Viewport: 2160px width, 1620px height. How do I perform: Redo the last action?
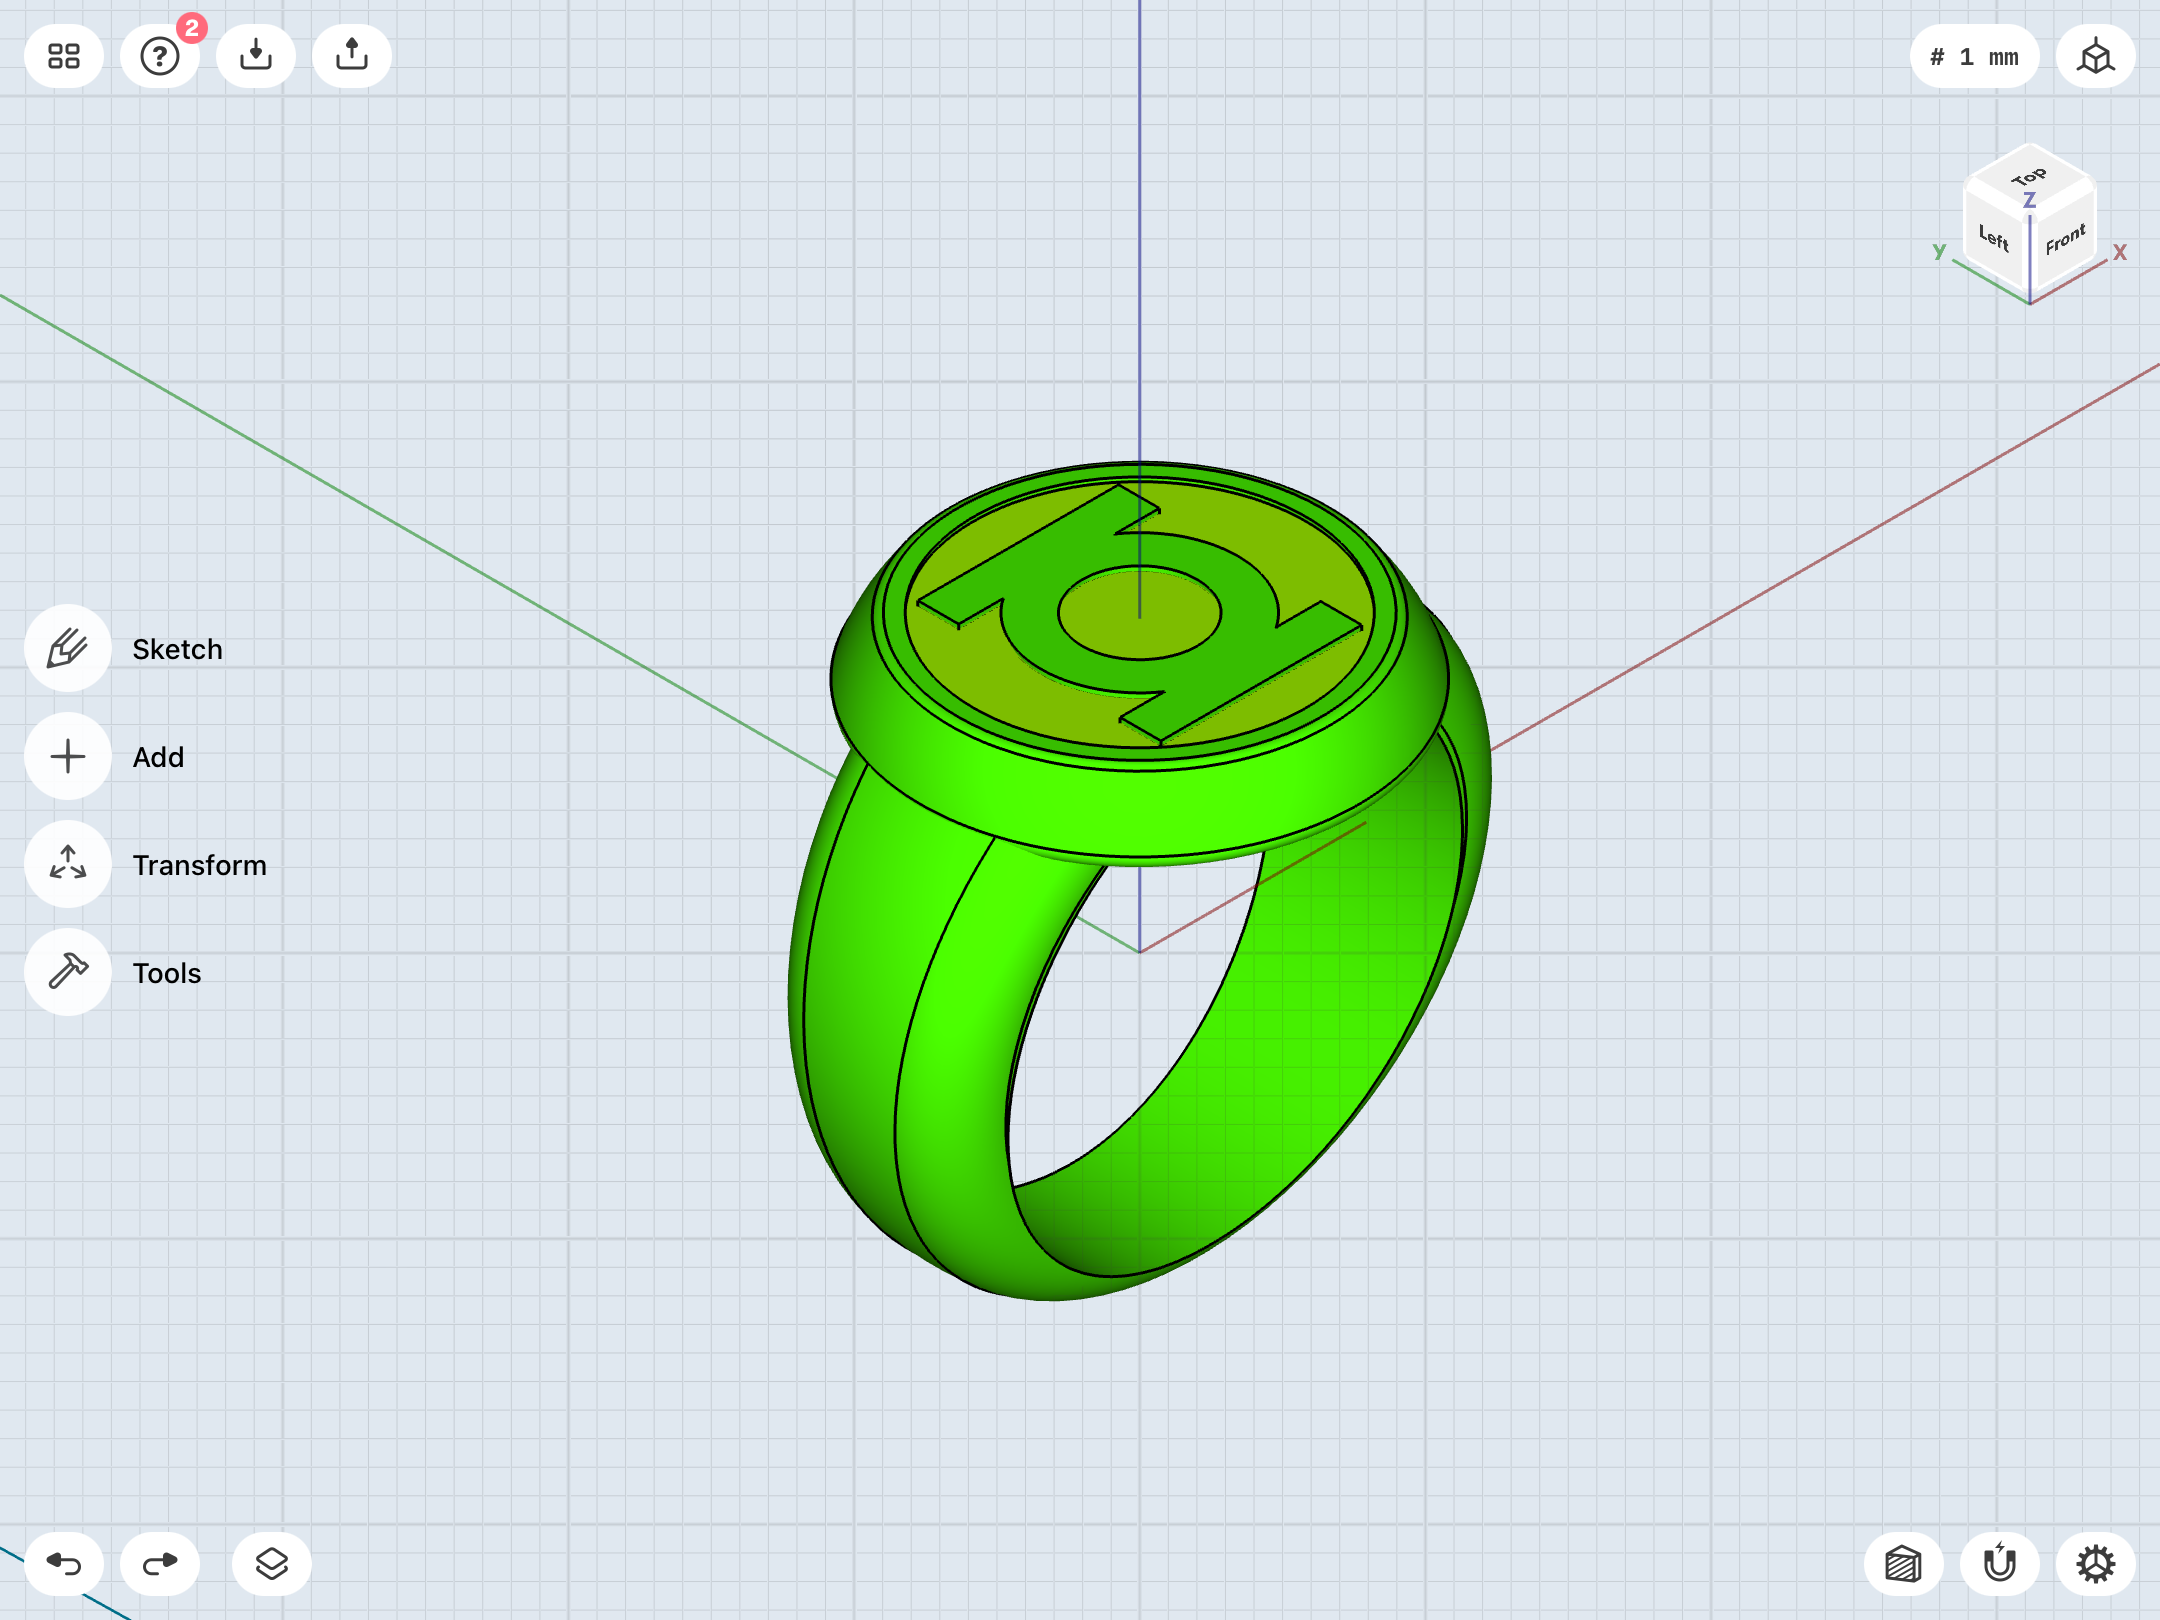tap(160, 1564)
